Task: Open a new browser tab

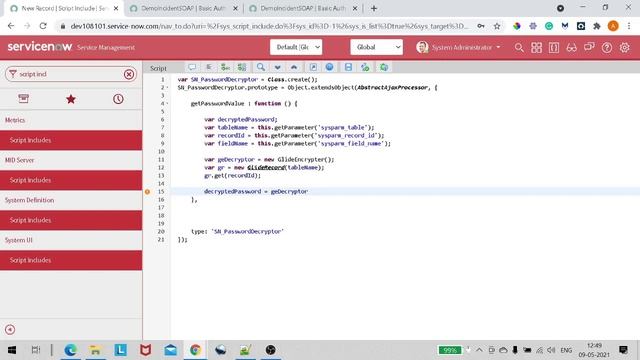Action: click(x=374, y=8)
